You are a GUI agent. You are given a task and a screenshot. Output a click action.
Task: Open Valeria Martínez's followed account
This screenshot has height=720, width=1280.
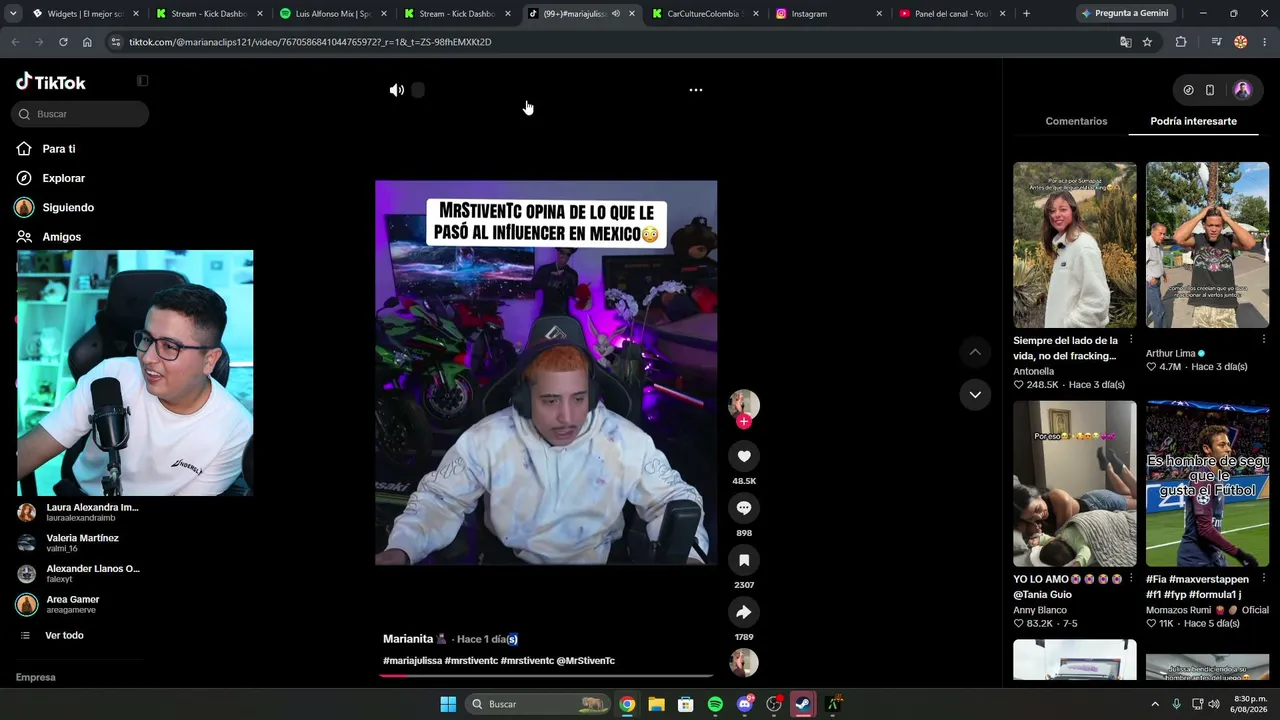(x=80, y=543)
